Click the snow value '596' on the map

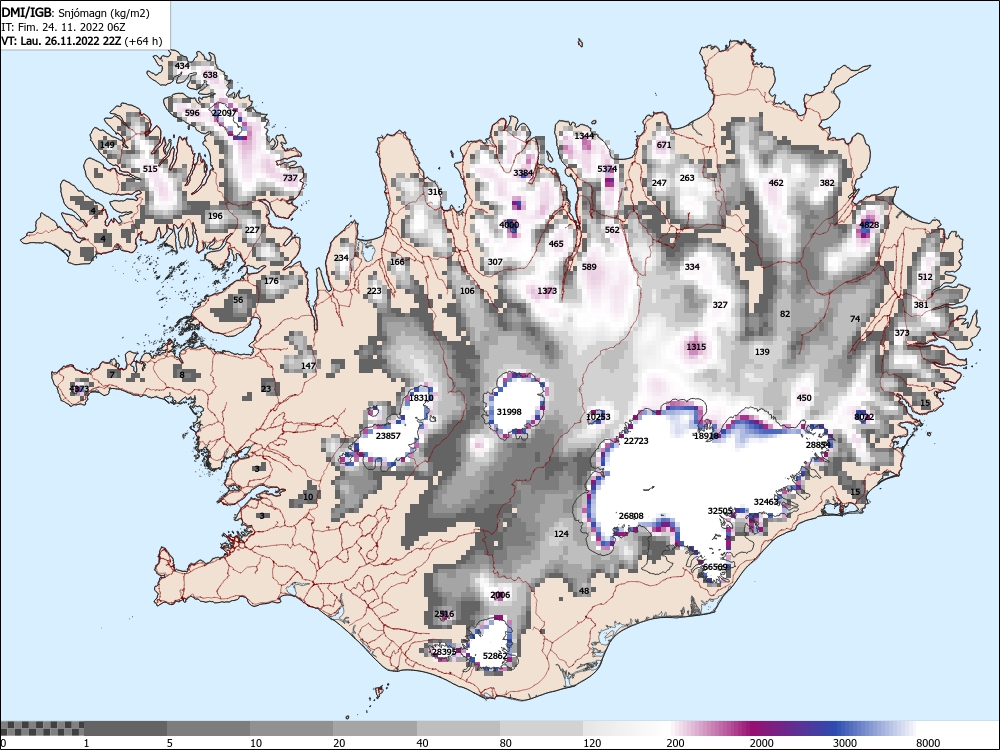[x=192, y=113]
